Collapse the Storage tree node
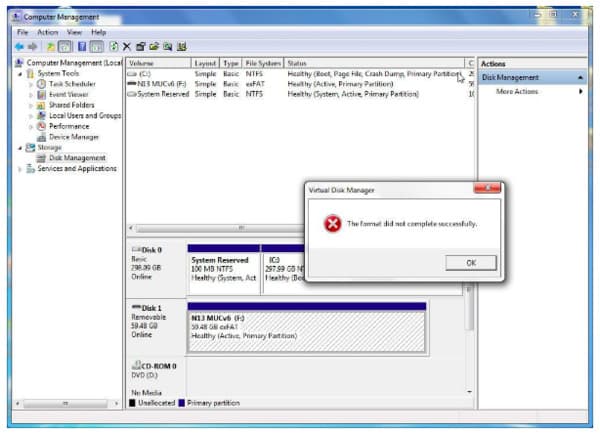600x434 pixels. point(20,148)
